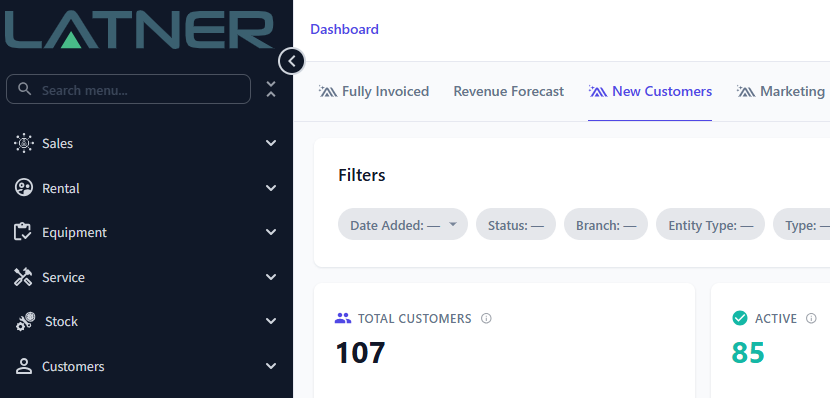Click the Customers person icon
The height and width of the screenshot is (398, 830).
click(x=24, y=366)
